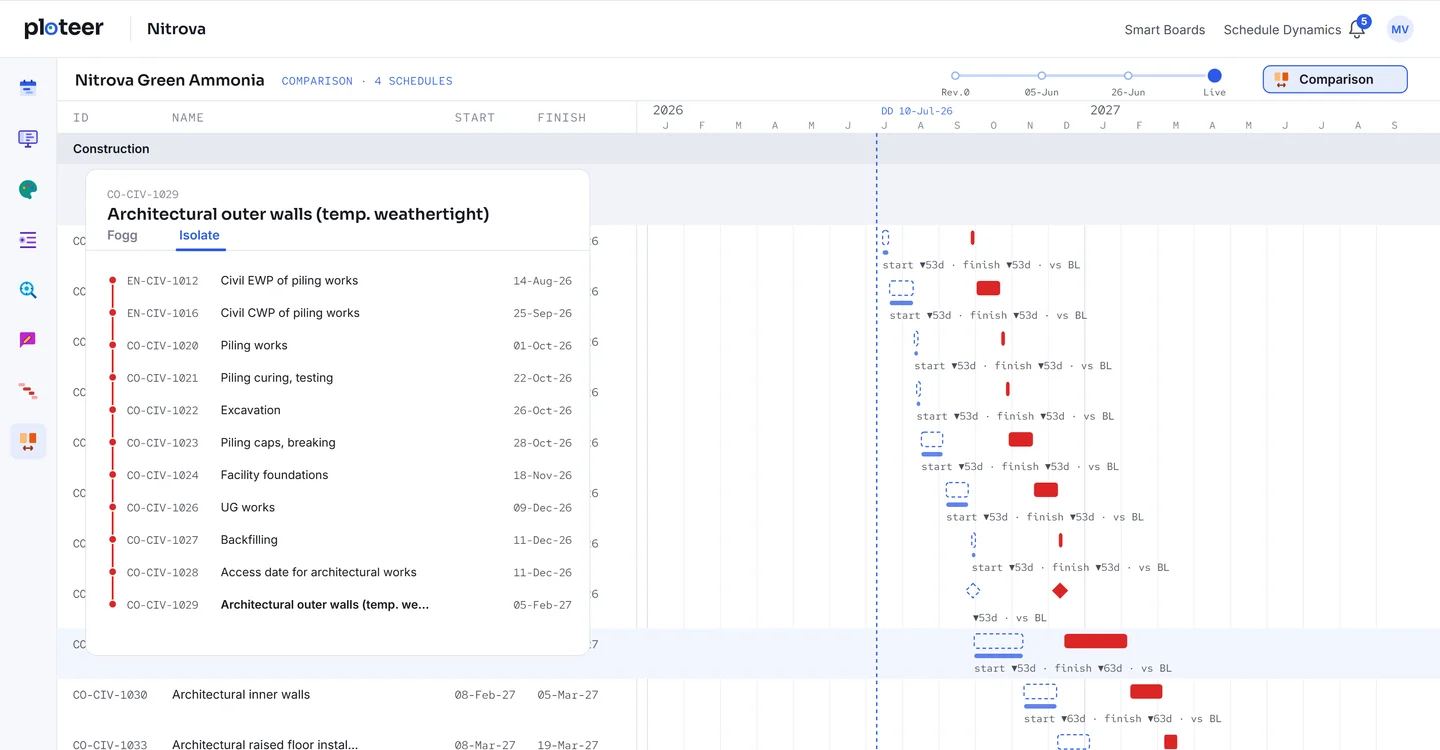Select Civil EWP of piling works entry
The width and height of the screenshot is (1440, 750).
pos(340,281)
